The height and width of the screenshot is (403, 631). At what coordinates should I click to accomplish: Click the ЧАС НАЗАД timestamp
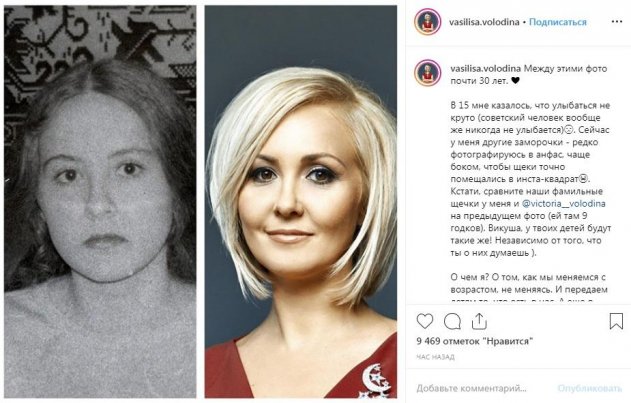coord(435,357)
